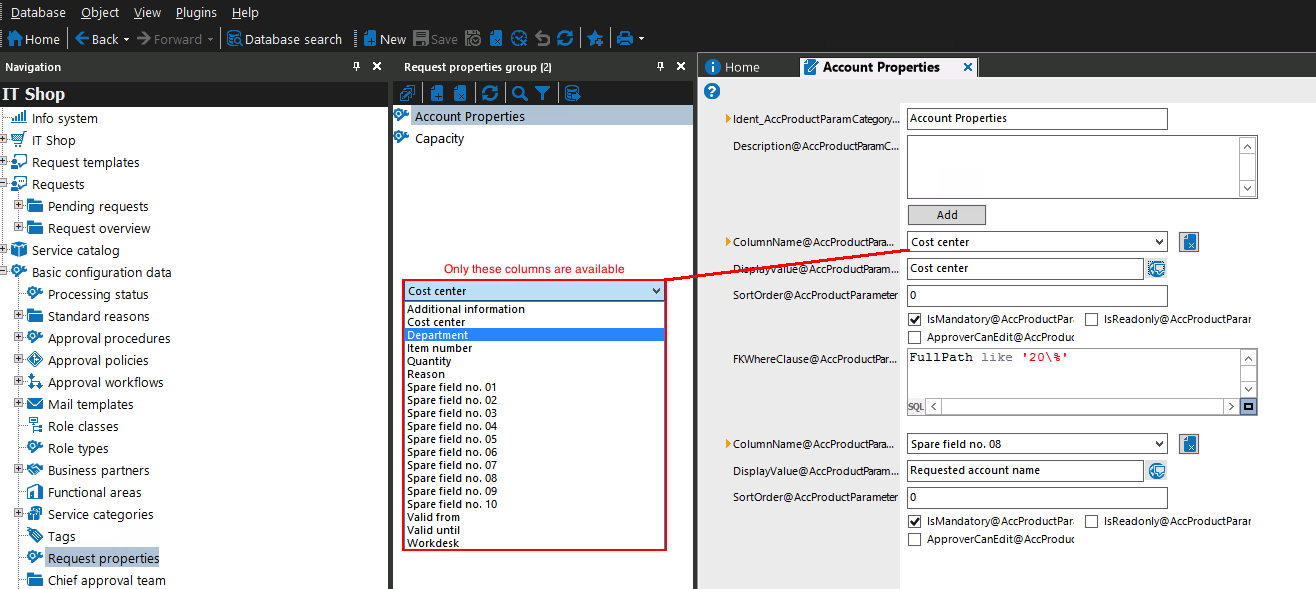Add to favorites with the star icon
The height and width of the screenshot is (589, 1316).
(595, 39)
